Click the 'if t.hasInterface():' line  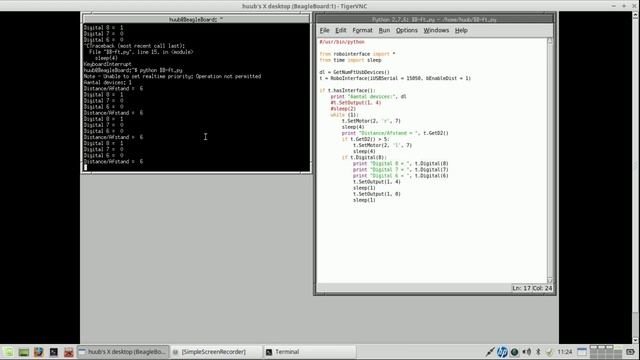(x=347, y=91)
